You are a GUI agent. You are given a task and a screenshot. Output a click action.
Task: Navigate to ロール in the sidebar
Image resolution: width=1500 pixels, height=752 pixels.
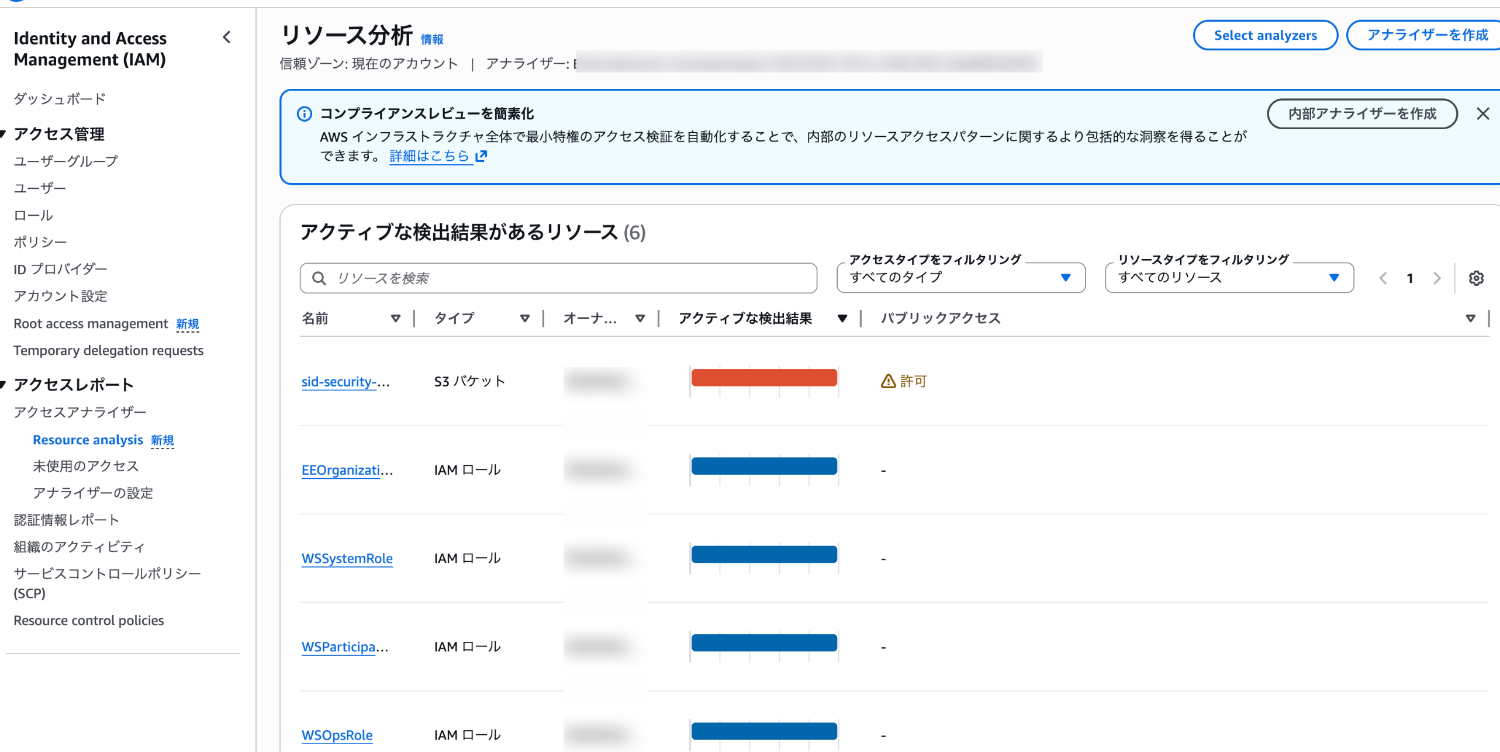[33, 215]
